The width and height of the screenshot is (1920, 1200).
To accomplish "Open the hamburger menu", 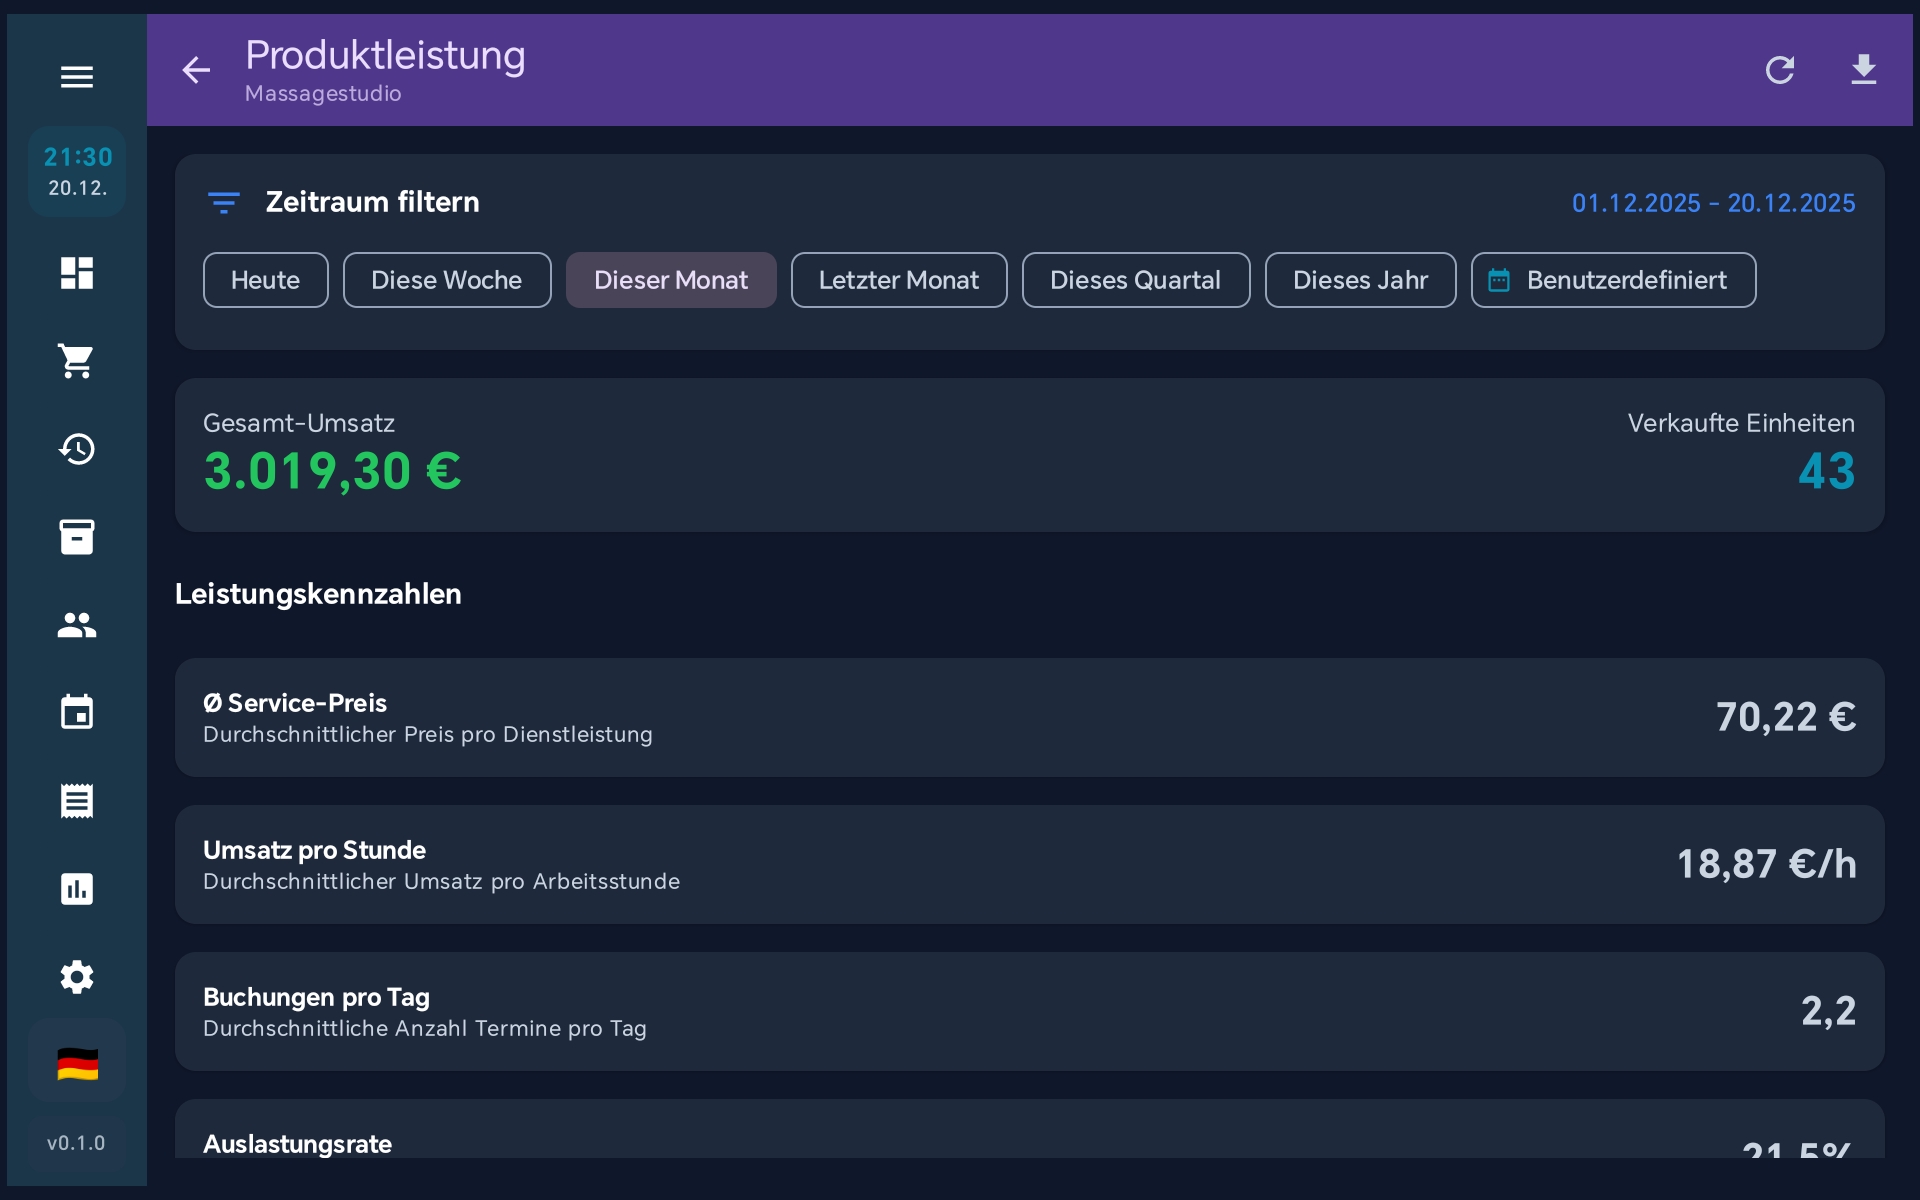I will [77, 77].
